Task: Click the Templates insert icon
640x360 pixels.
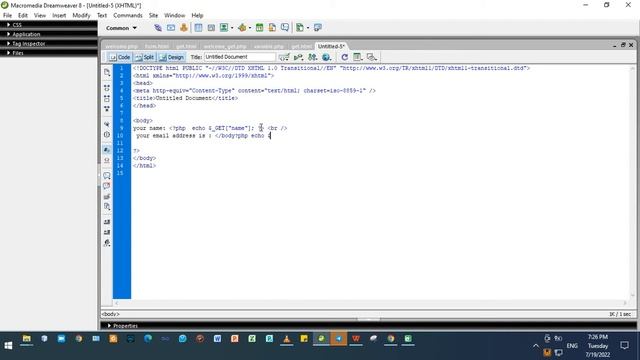Action: (x=300, y=28)
